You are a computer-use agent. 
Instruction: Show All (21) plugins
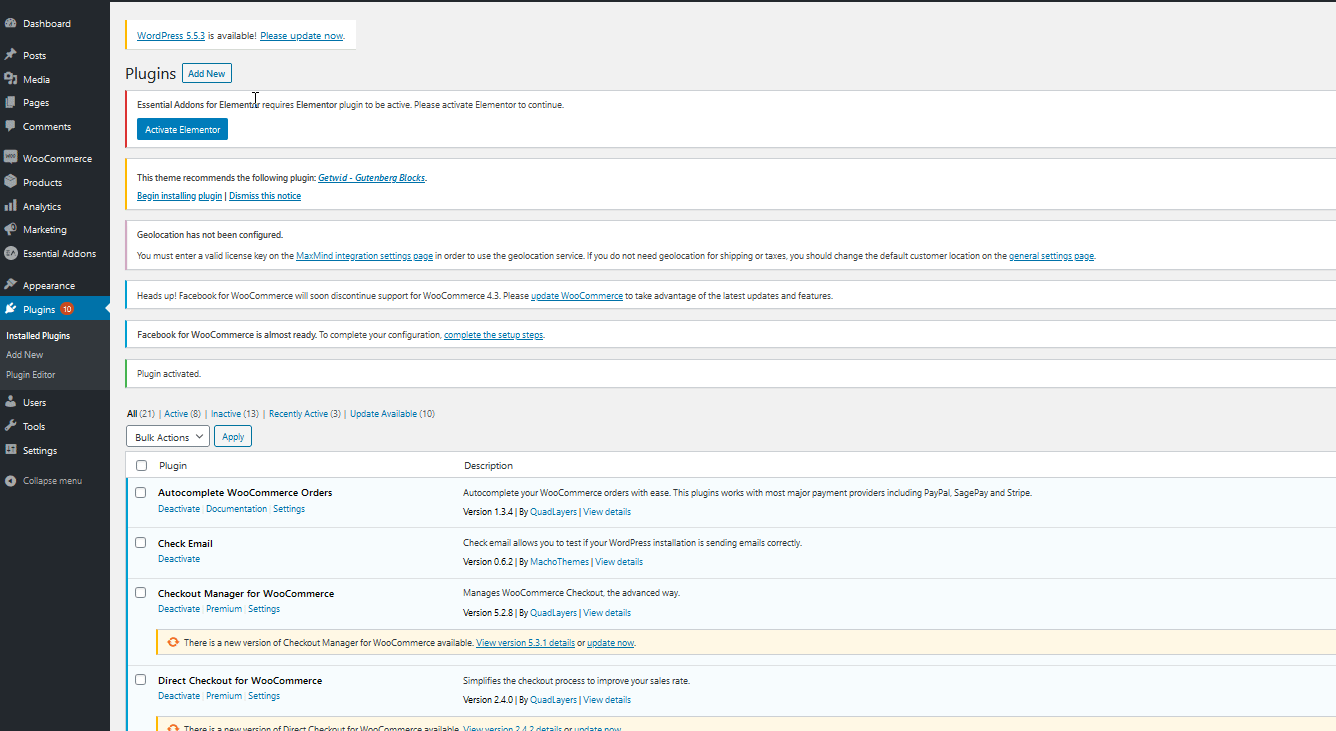140,414
